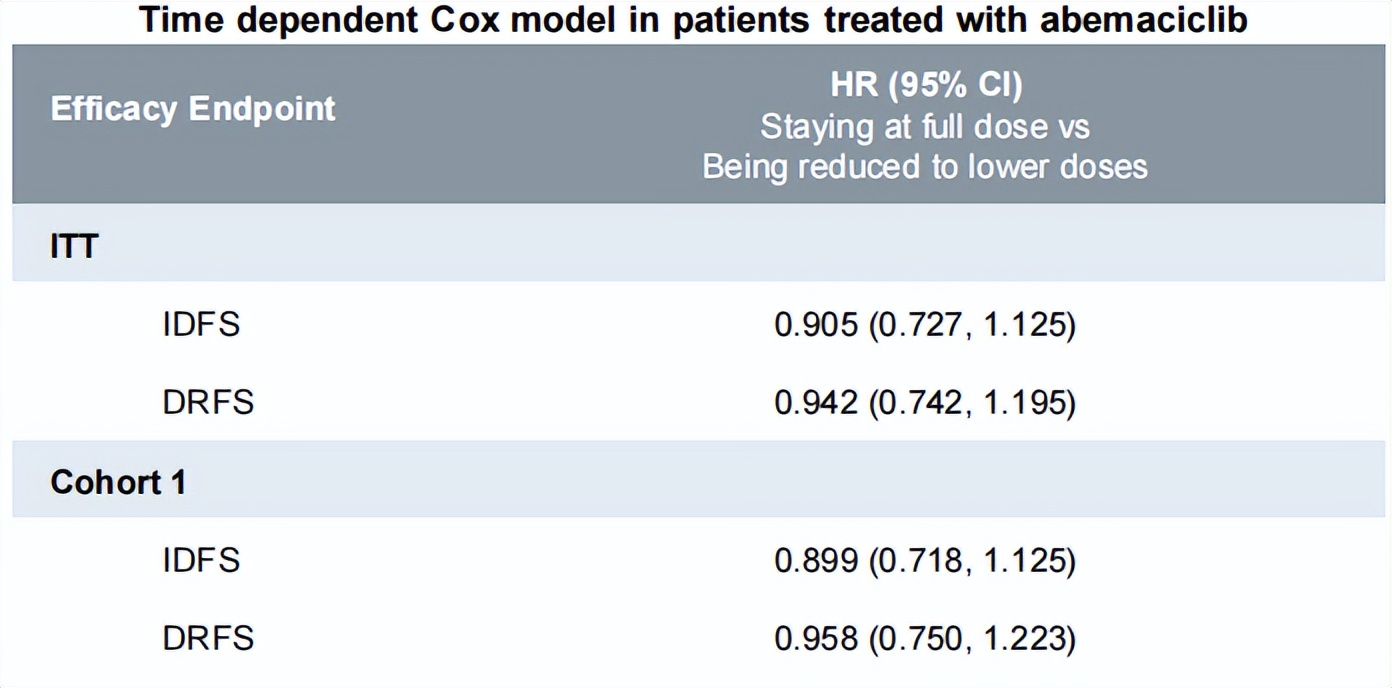1392x688 pixels.
Task: Click the IDFS label under Cohort 1
Action: click(201, 560)
